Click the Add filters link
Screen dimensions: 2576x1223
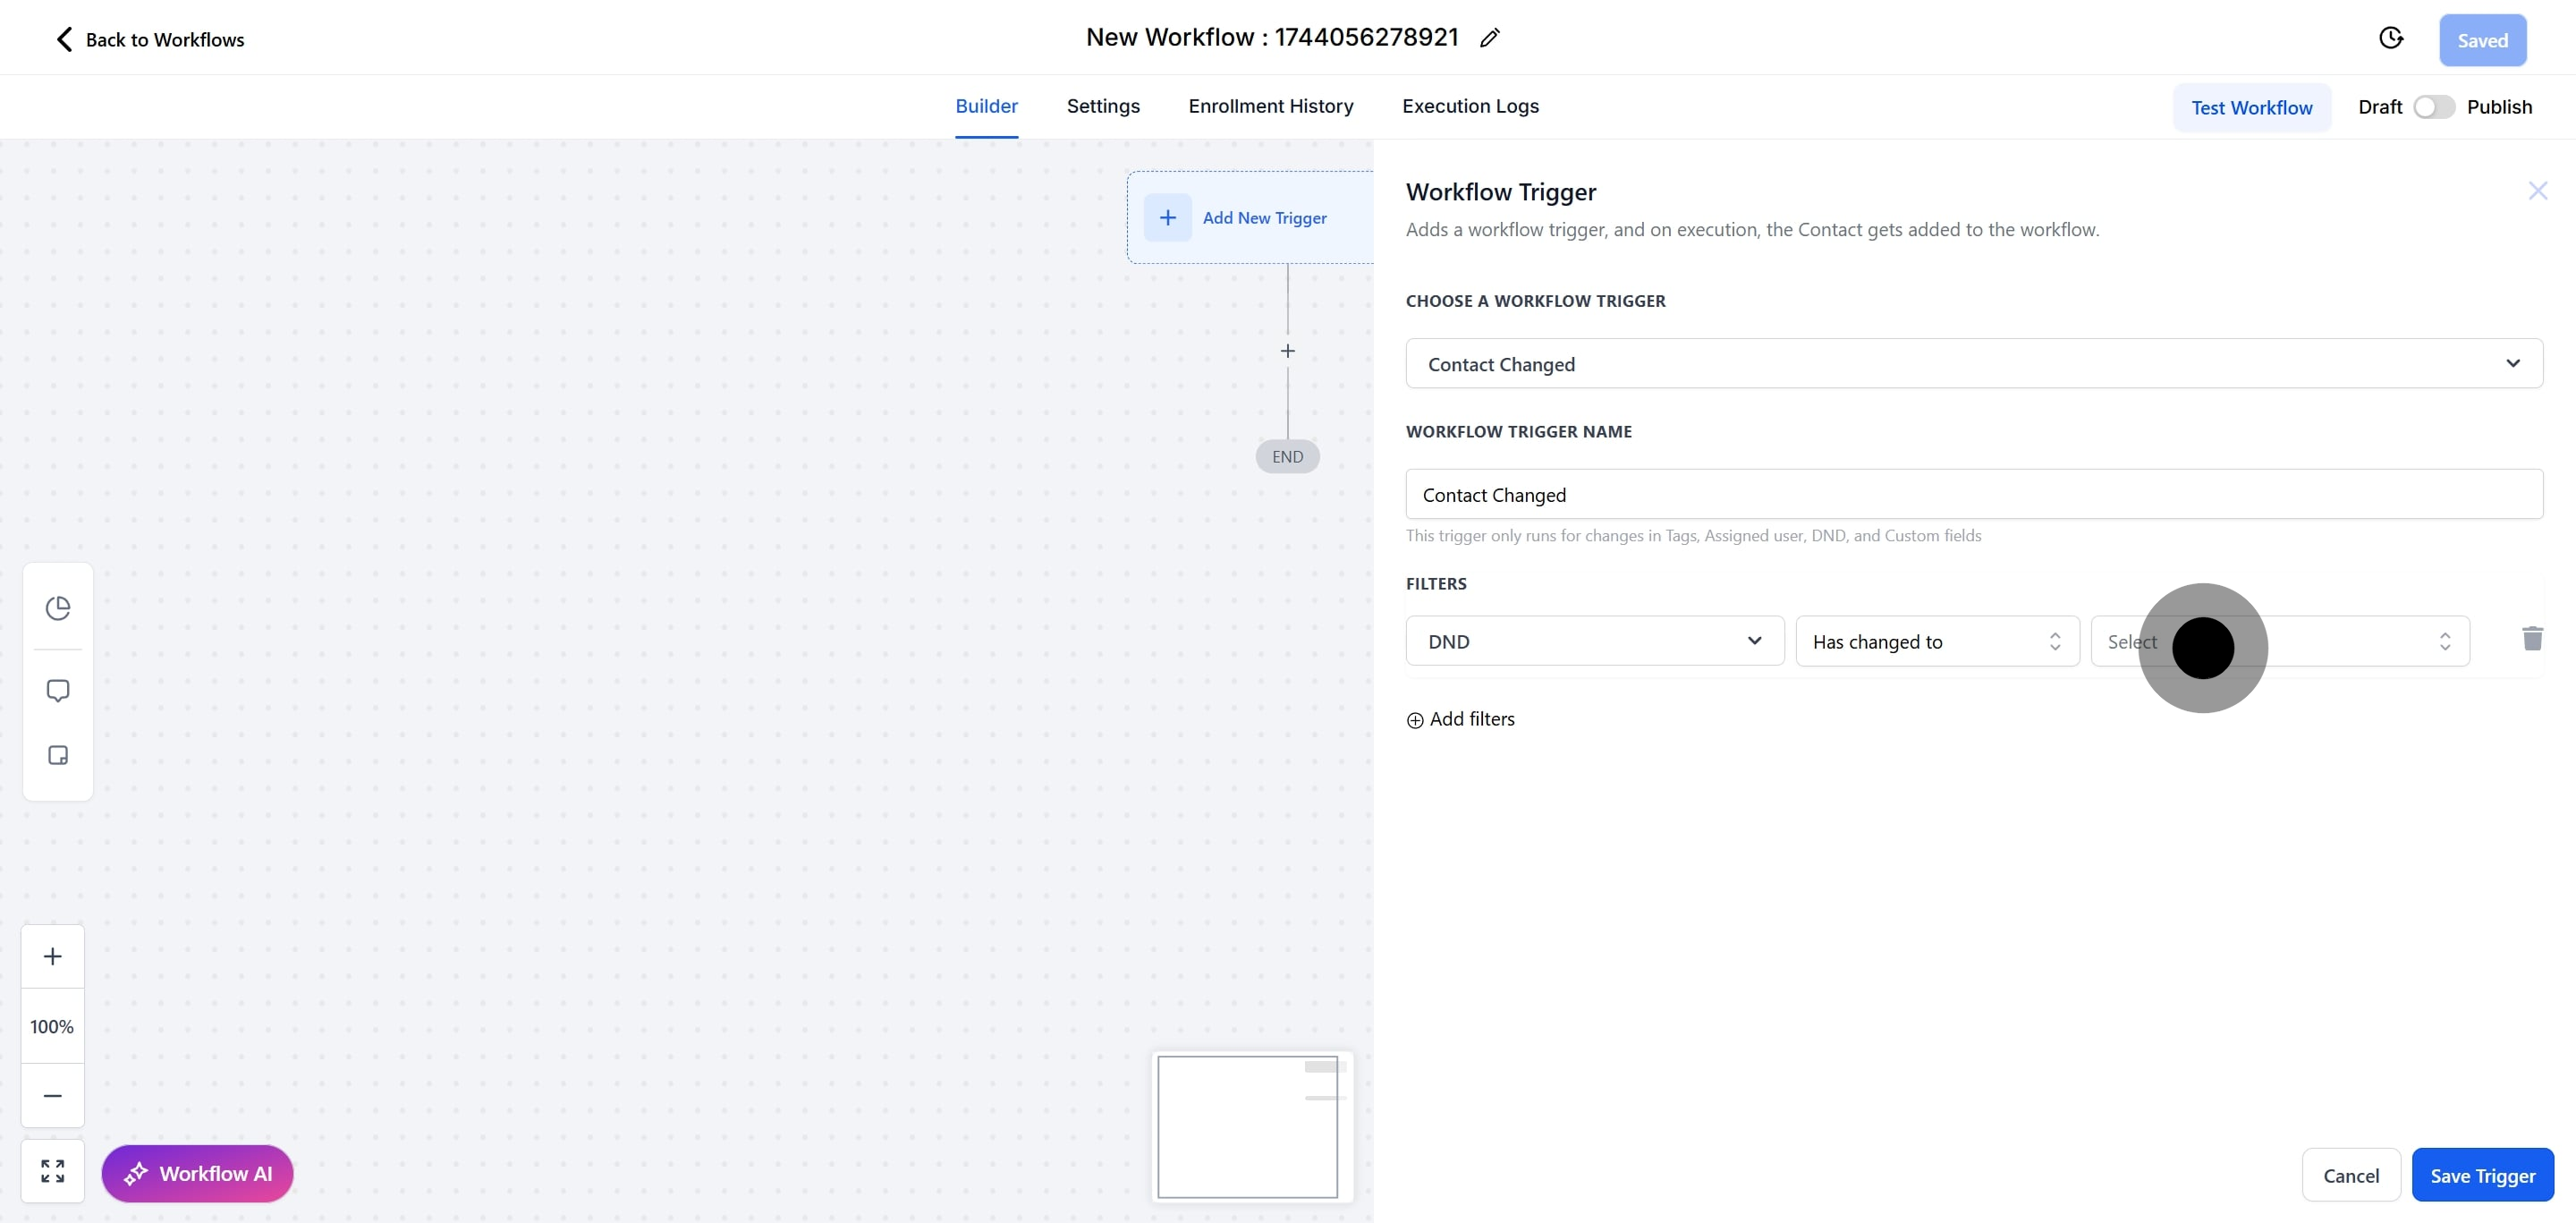[1461, 719]
